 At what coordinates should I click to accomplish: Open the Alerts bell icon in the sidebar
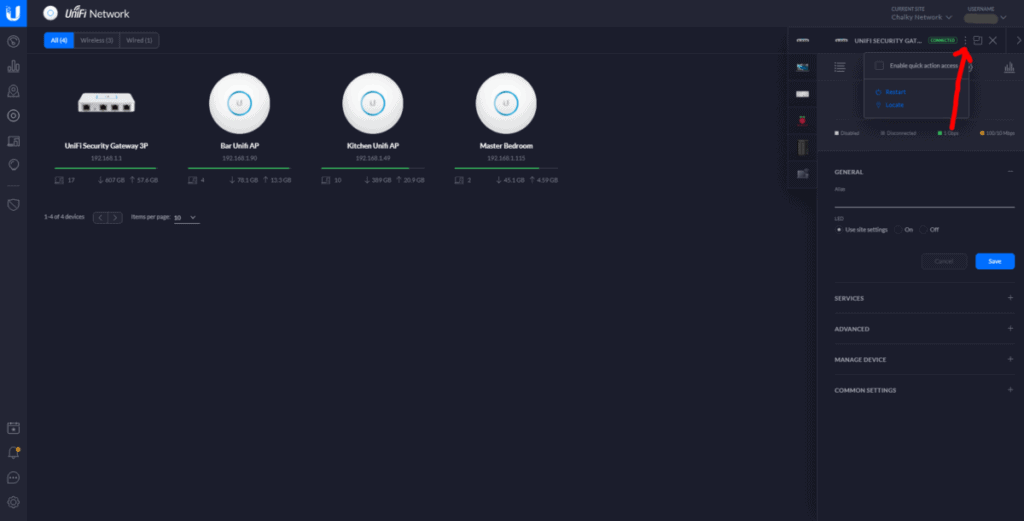tap(13, 452)
